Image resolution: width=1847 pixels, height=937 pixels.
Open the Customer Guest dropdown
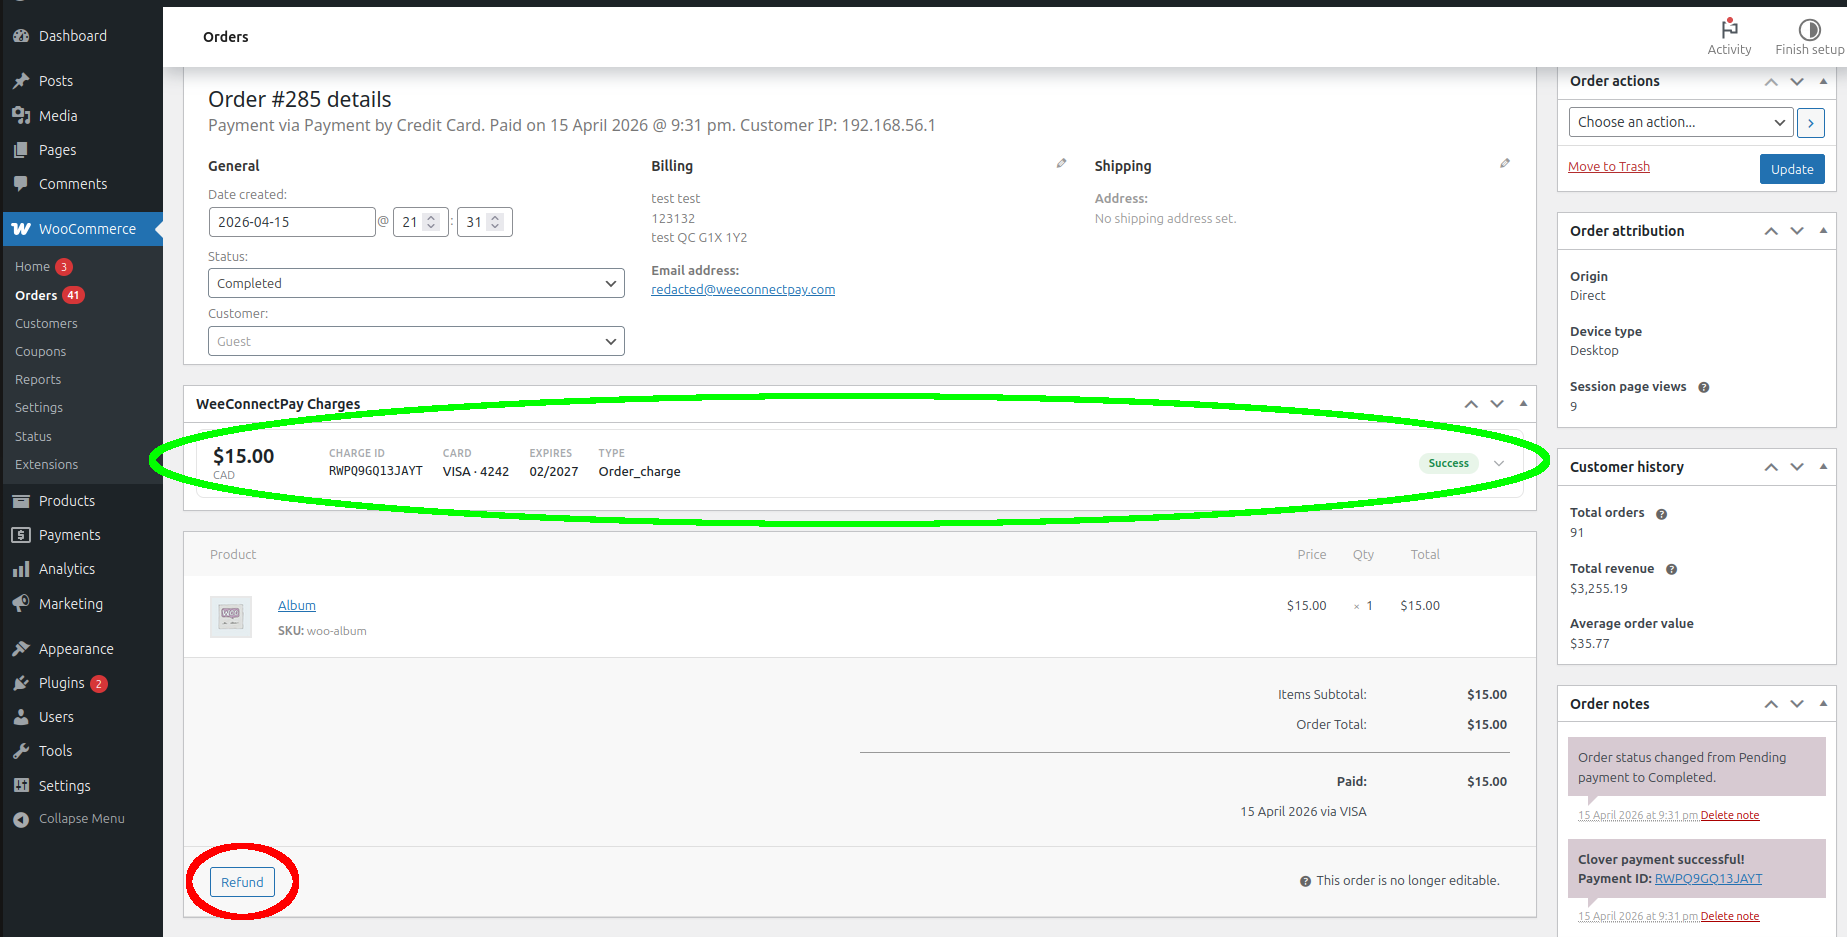[x=416, y=341]
